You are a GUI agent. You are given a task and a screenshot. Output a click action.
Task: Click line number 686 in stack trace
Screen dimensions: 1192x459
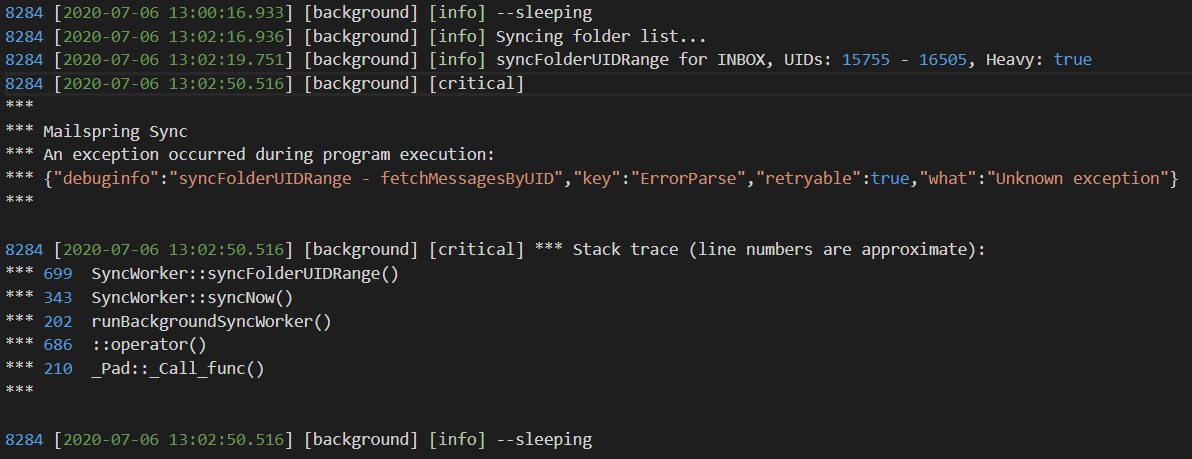tap(58, 344)
